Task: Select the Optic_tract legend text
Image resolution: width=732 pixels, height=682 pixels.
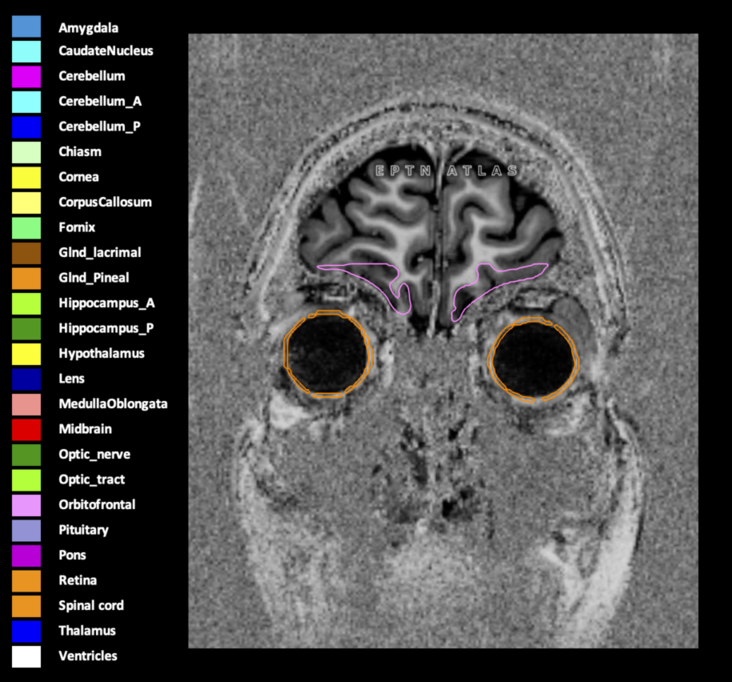Action: (92, 480)
